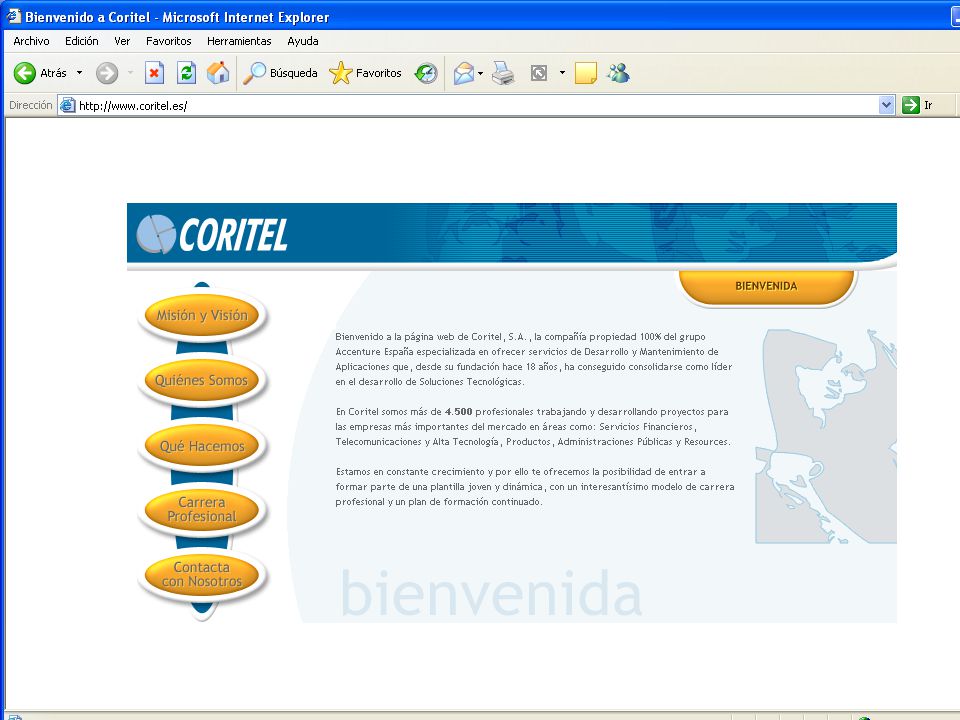Click the grey Forward arrow button

coord(107,73)
